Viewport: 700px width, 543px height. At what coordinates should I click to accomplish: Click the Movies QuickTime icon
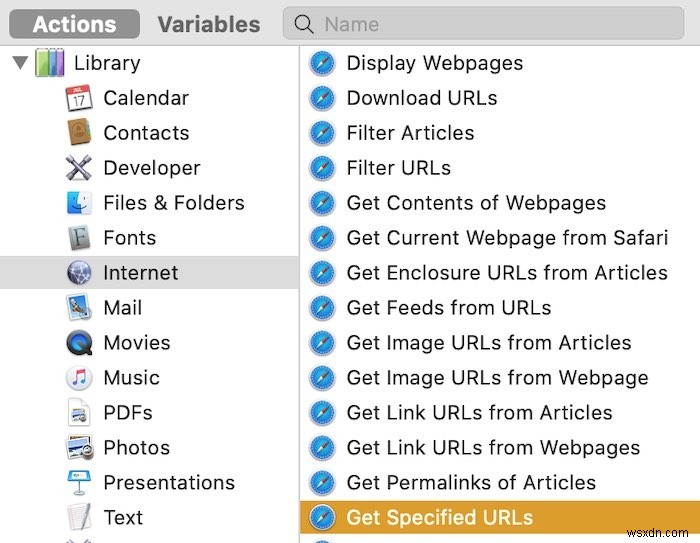79,343
